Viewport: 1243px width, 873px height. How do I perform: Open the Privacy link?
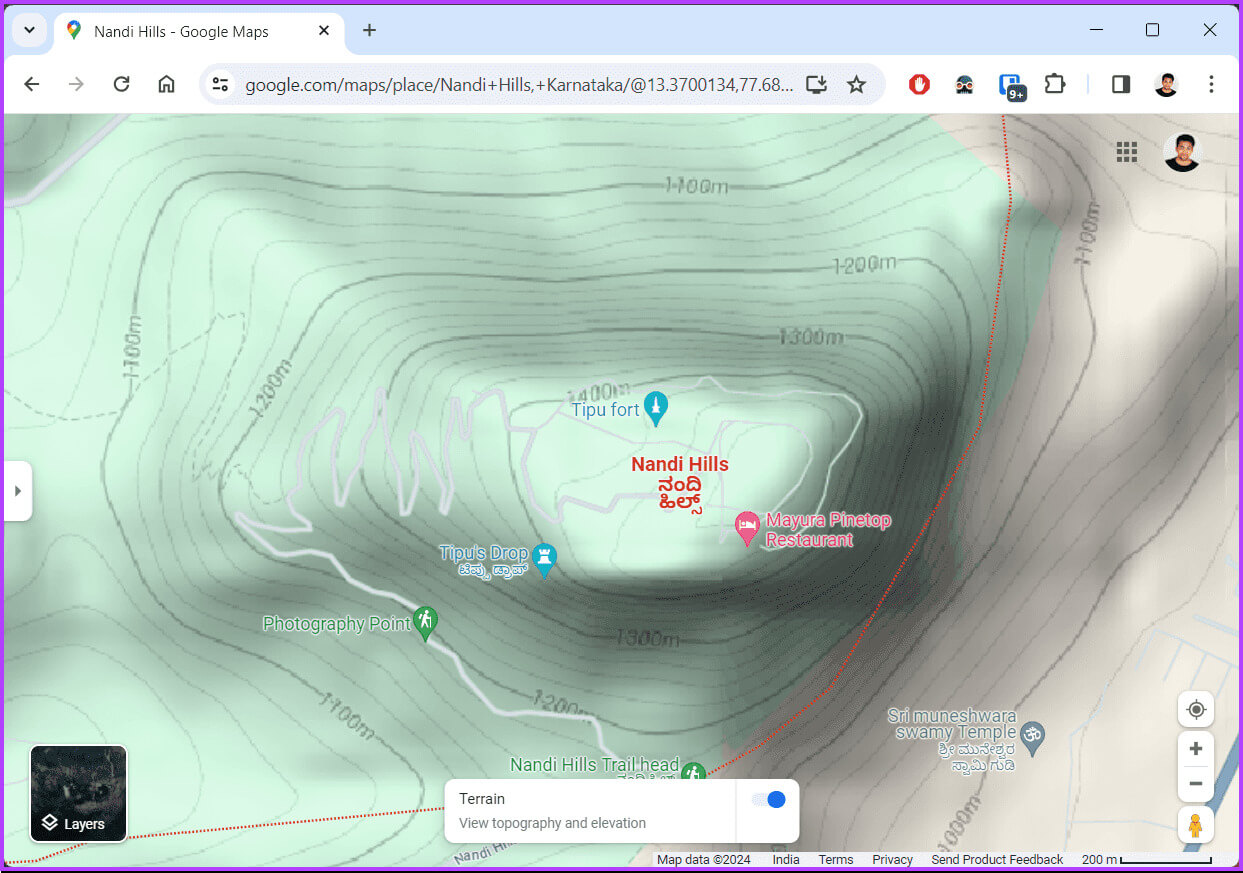tap(892, 860)
